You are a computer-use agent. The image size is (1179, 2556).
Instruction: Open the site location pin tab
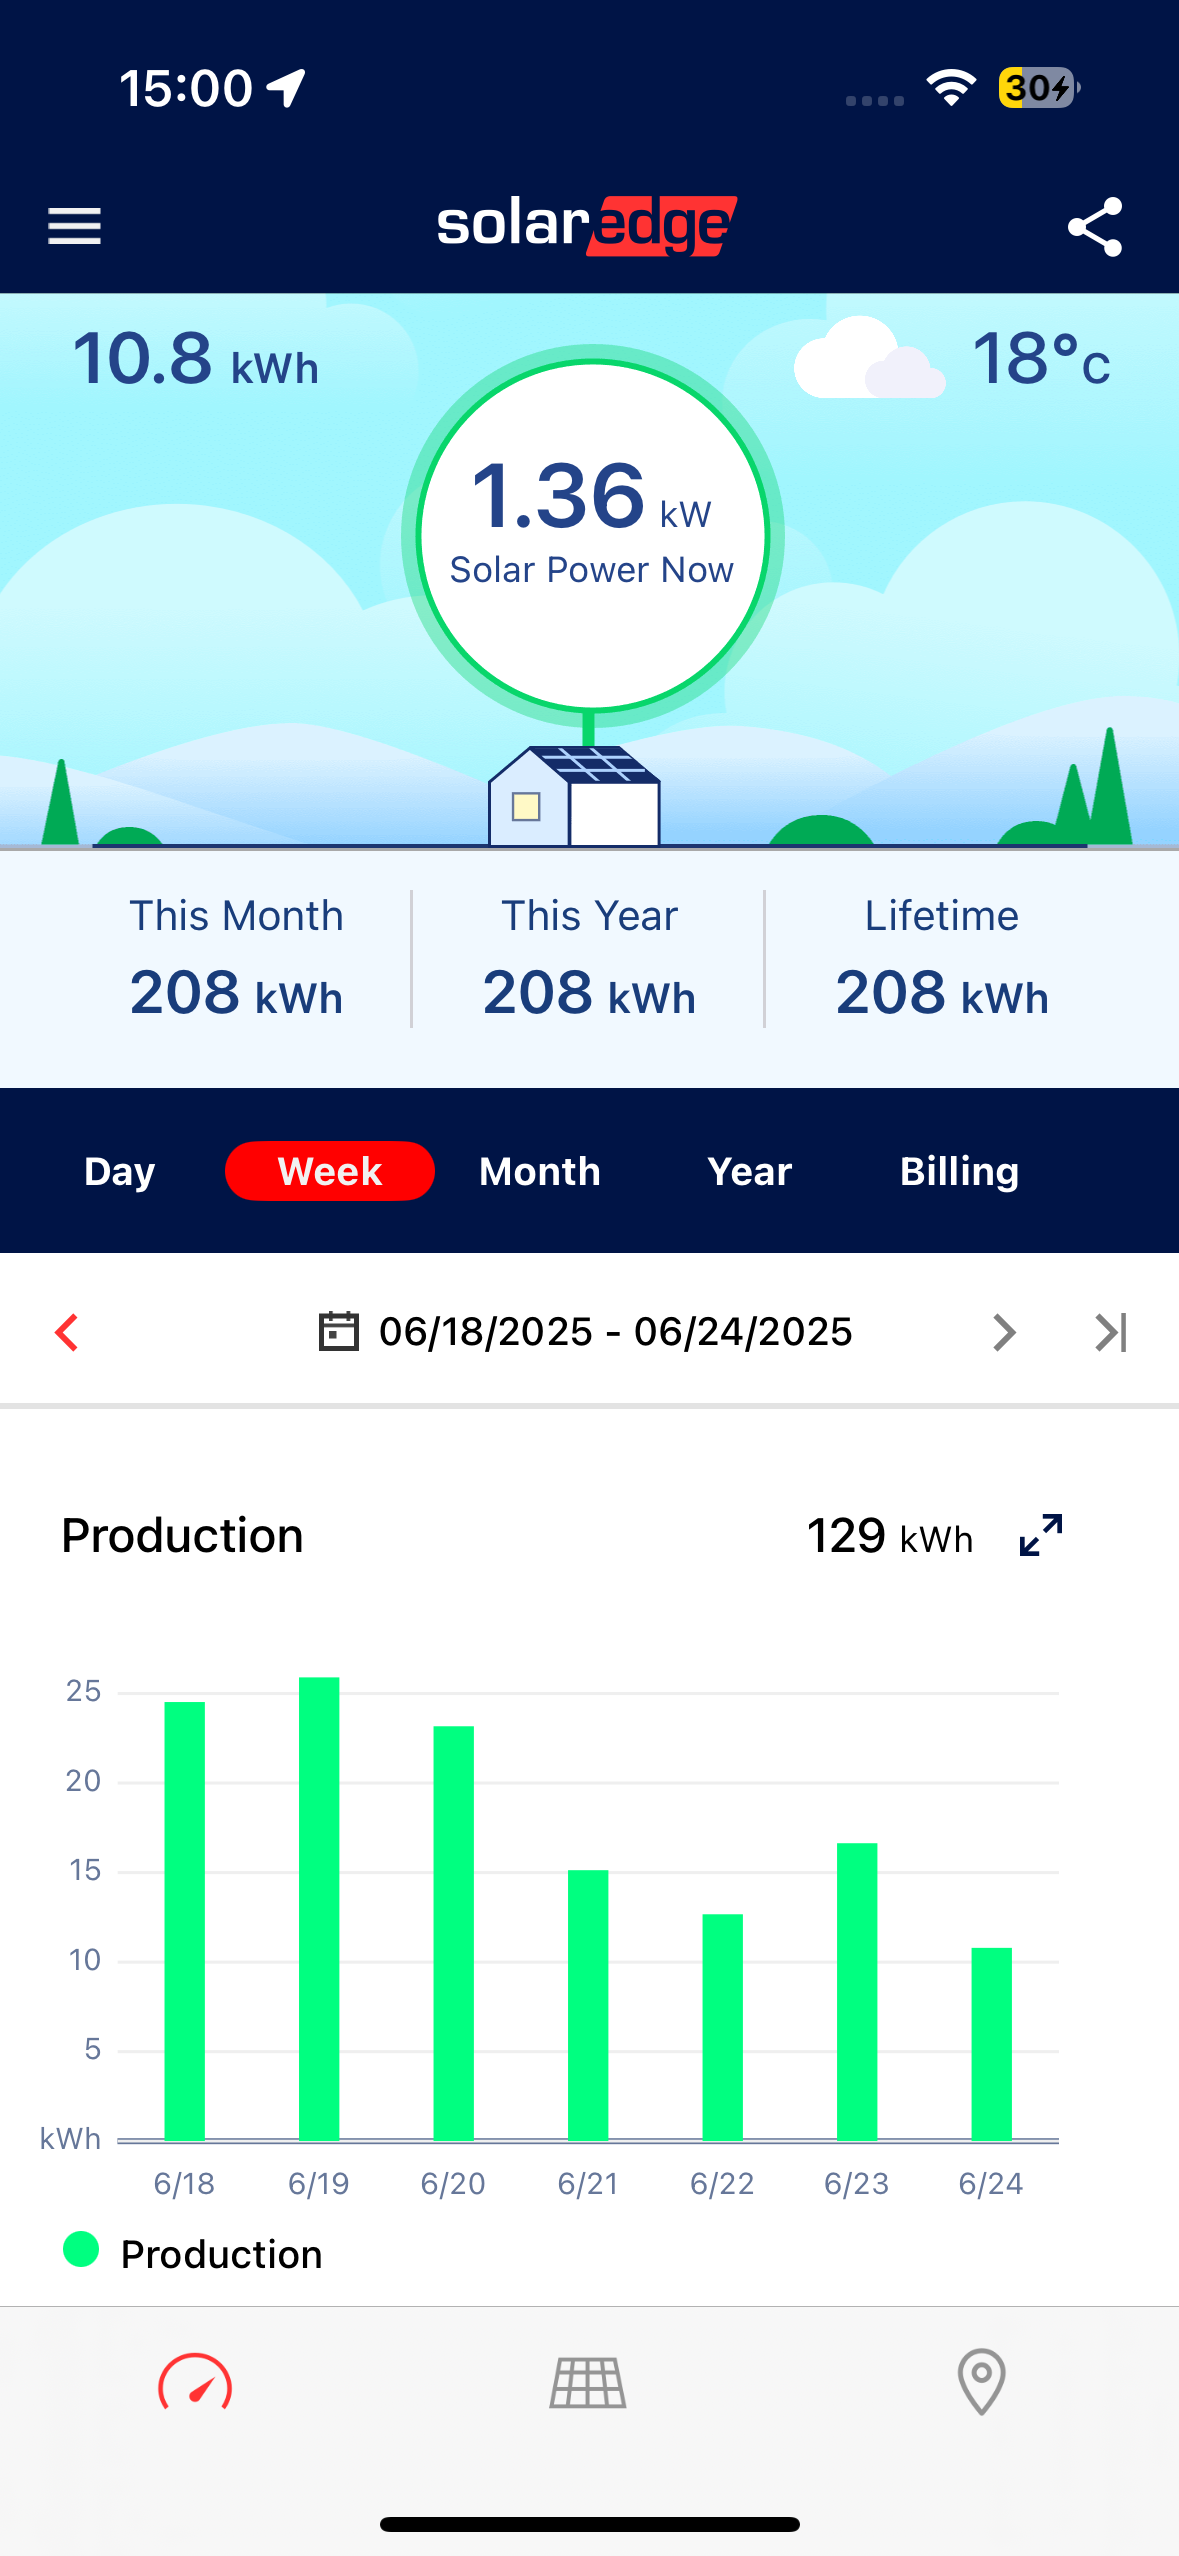tap(981, 2382)
